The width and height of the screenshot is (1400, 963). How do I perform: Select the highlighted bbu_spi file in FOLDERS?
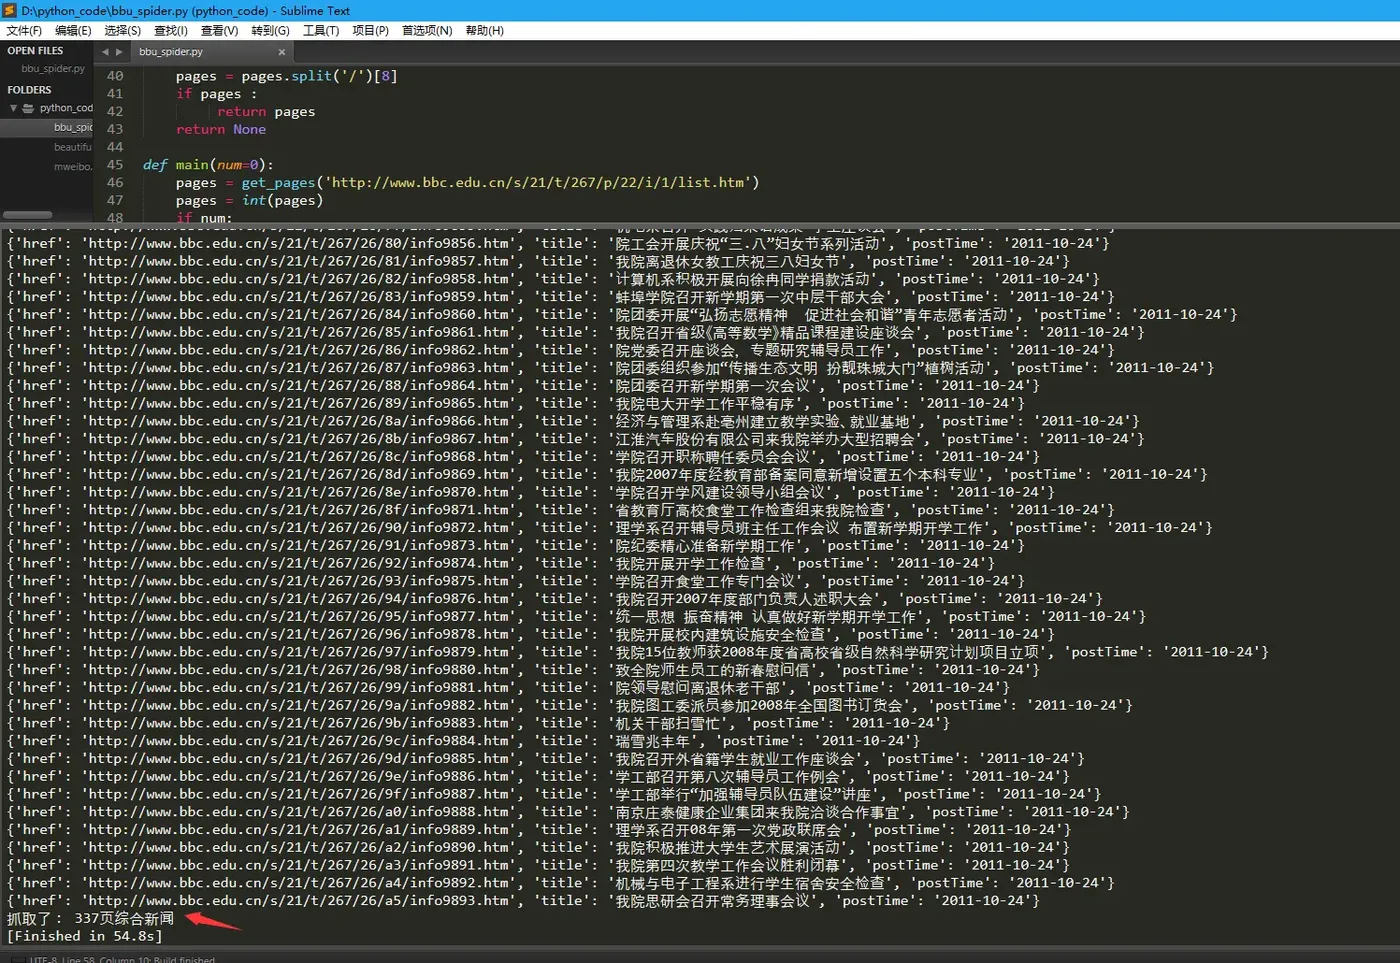tap(73, 128)
